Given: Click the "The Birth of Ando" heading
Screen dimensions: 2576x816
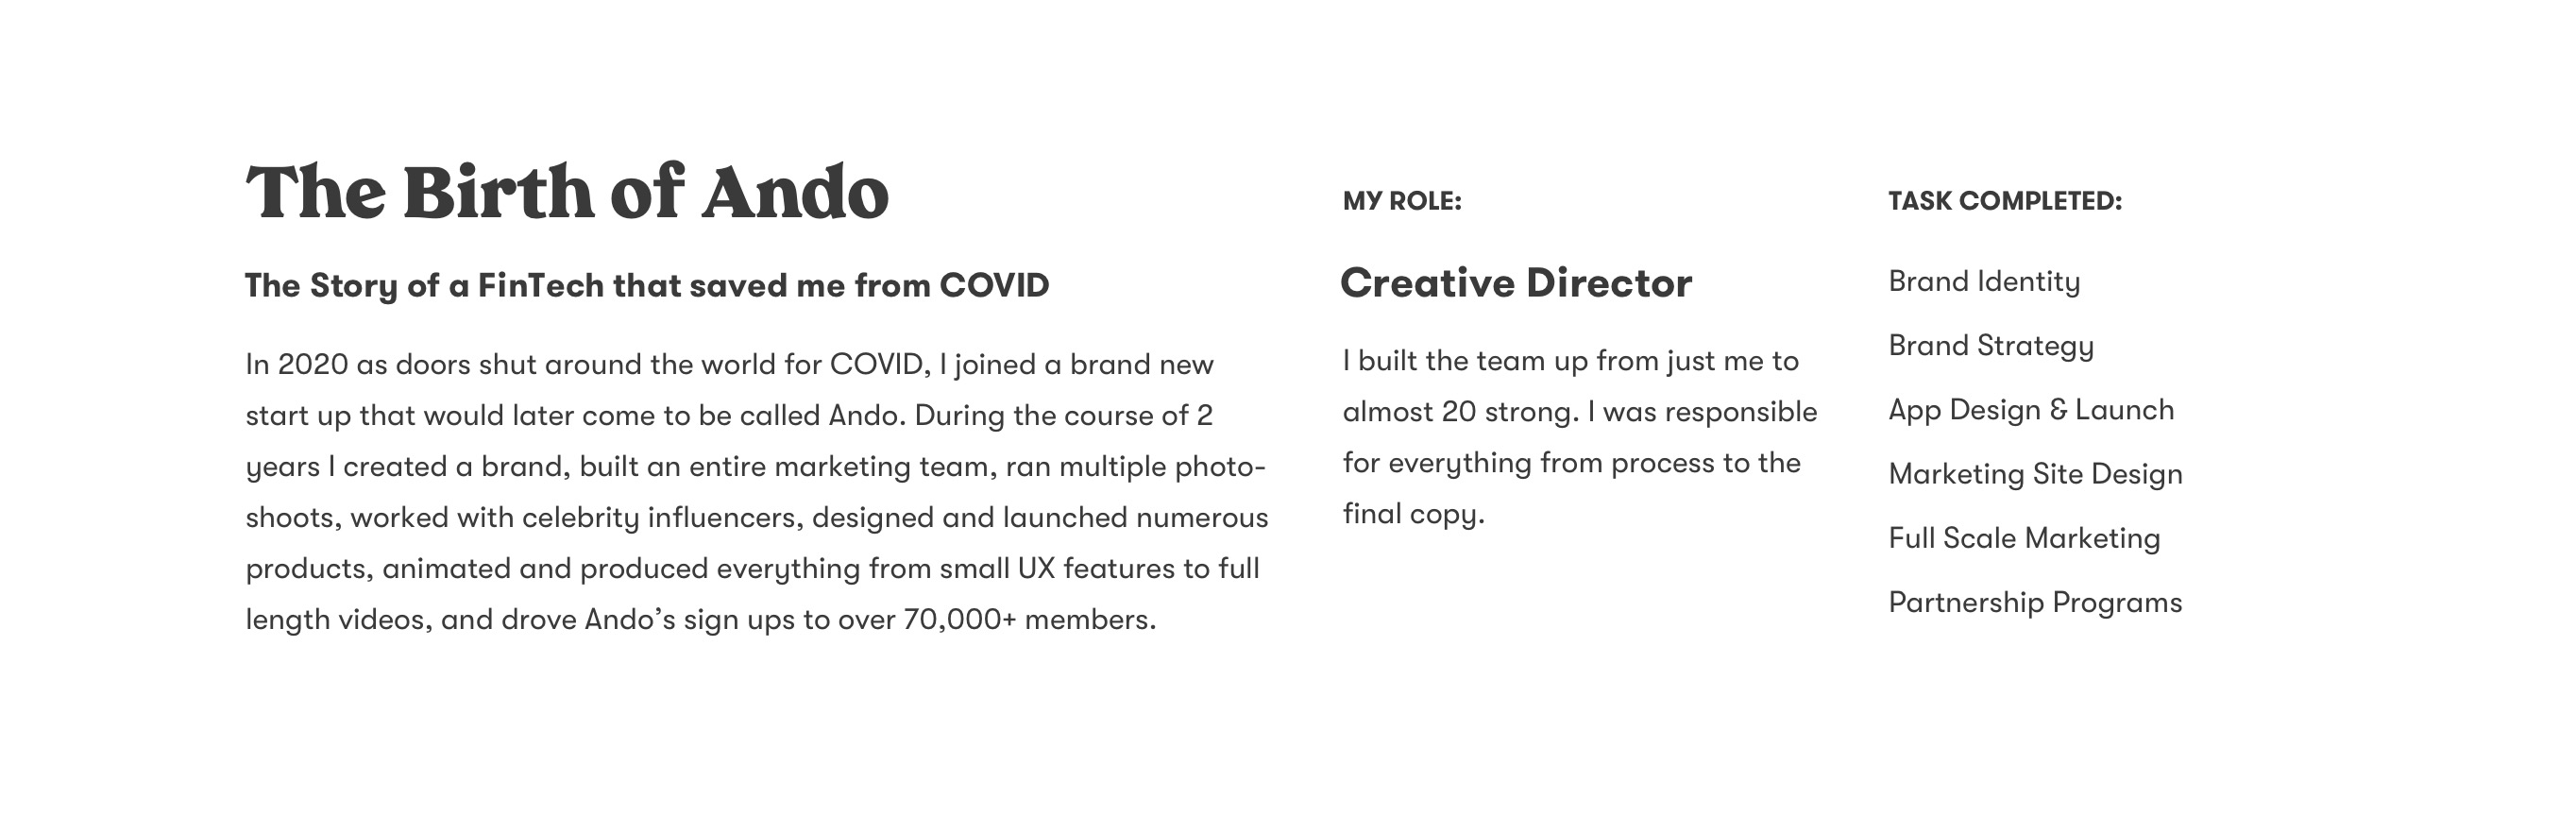Looking at the screenshot, I should 567,192.
